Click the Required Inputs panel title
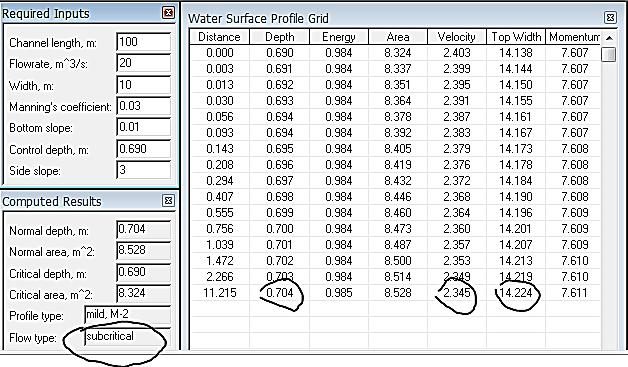Image resolution: width=628 pixels, height=367 pixels. tap(46, 14)
